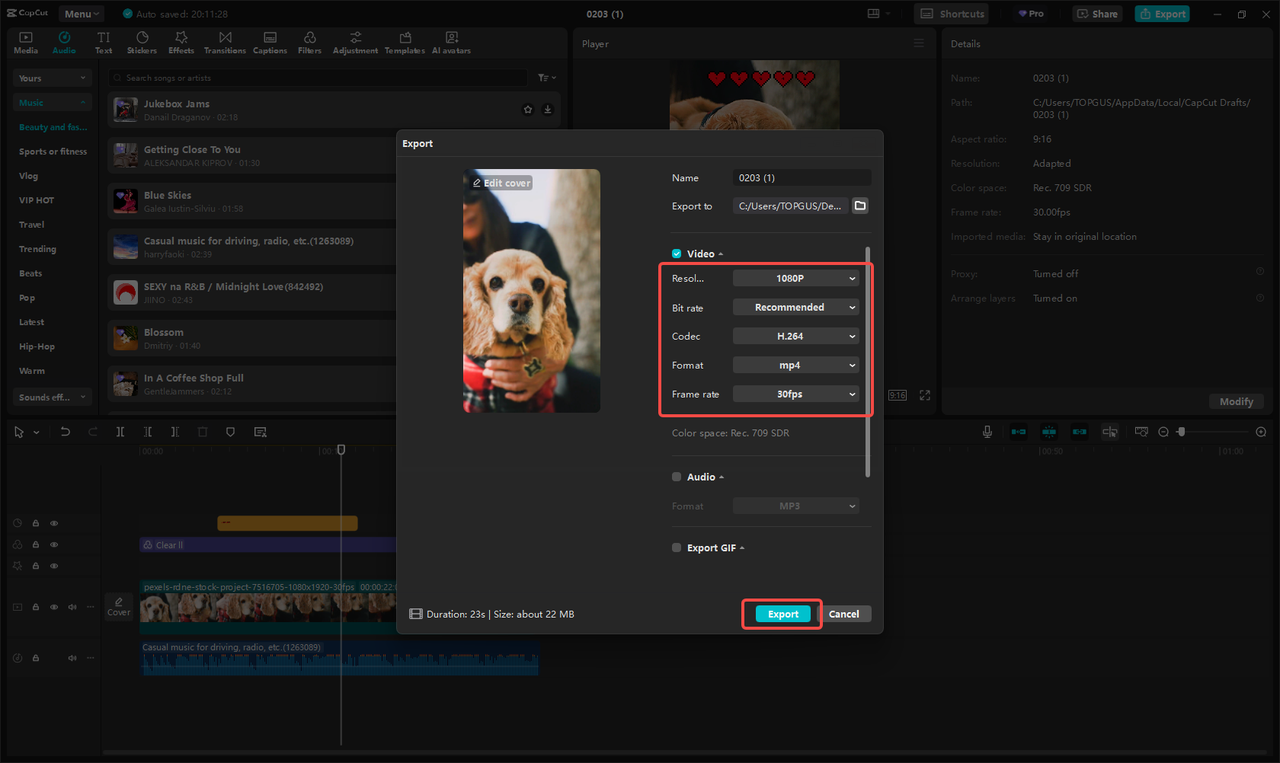Viewport: 1280px width, 763px height.
Task: Click the Export button in the dialog
Action: pyautogui.click(x=781, y=613)
